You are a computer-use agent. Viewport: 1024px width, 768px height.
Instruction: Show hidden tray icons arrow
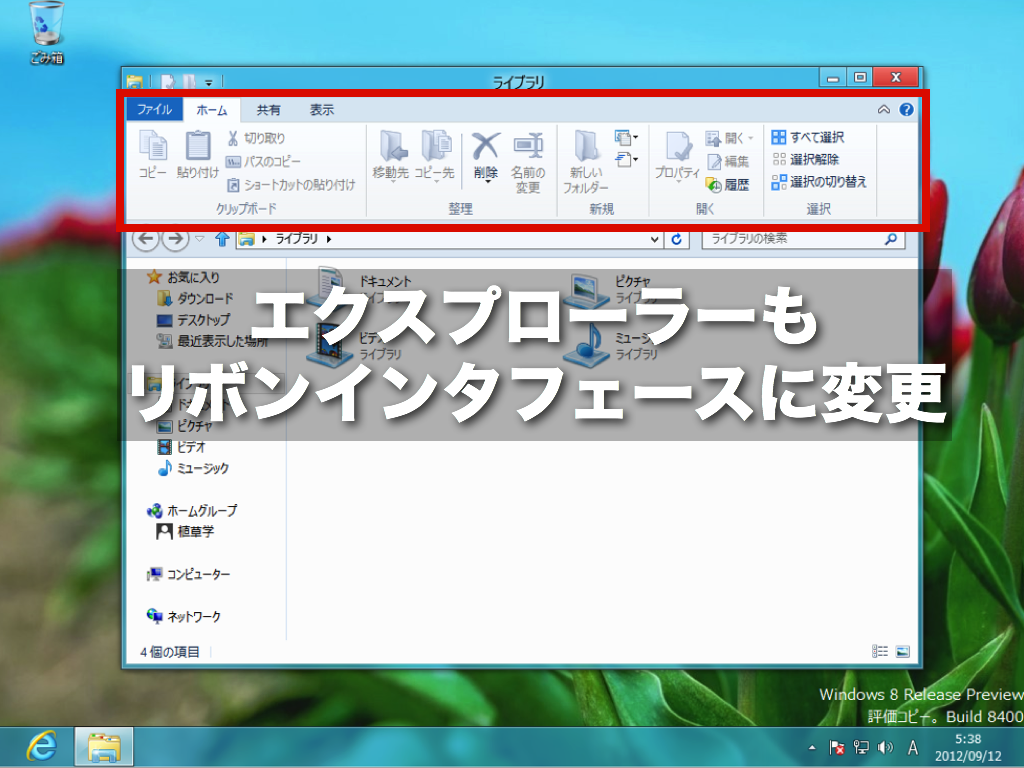click(812, 748)
